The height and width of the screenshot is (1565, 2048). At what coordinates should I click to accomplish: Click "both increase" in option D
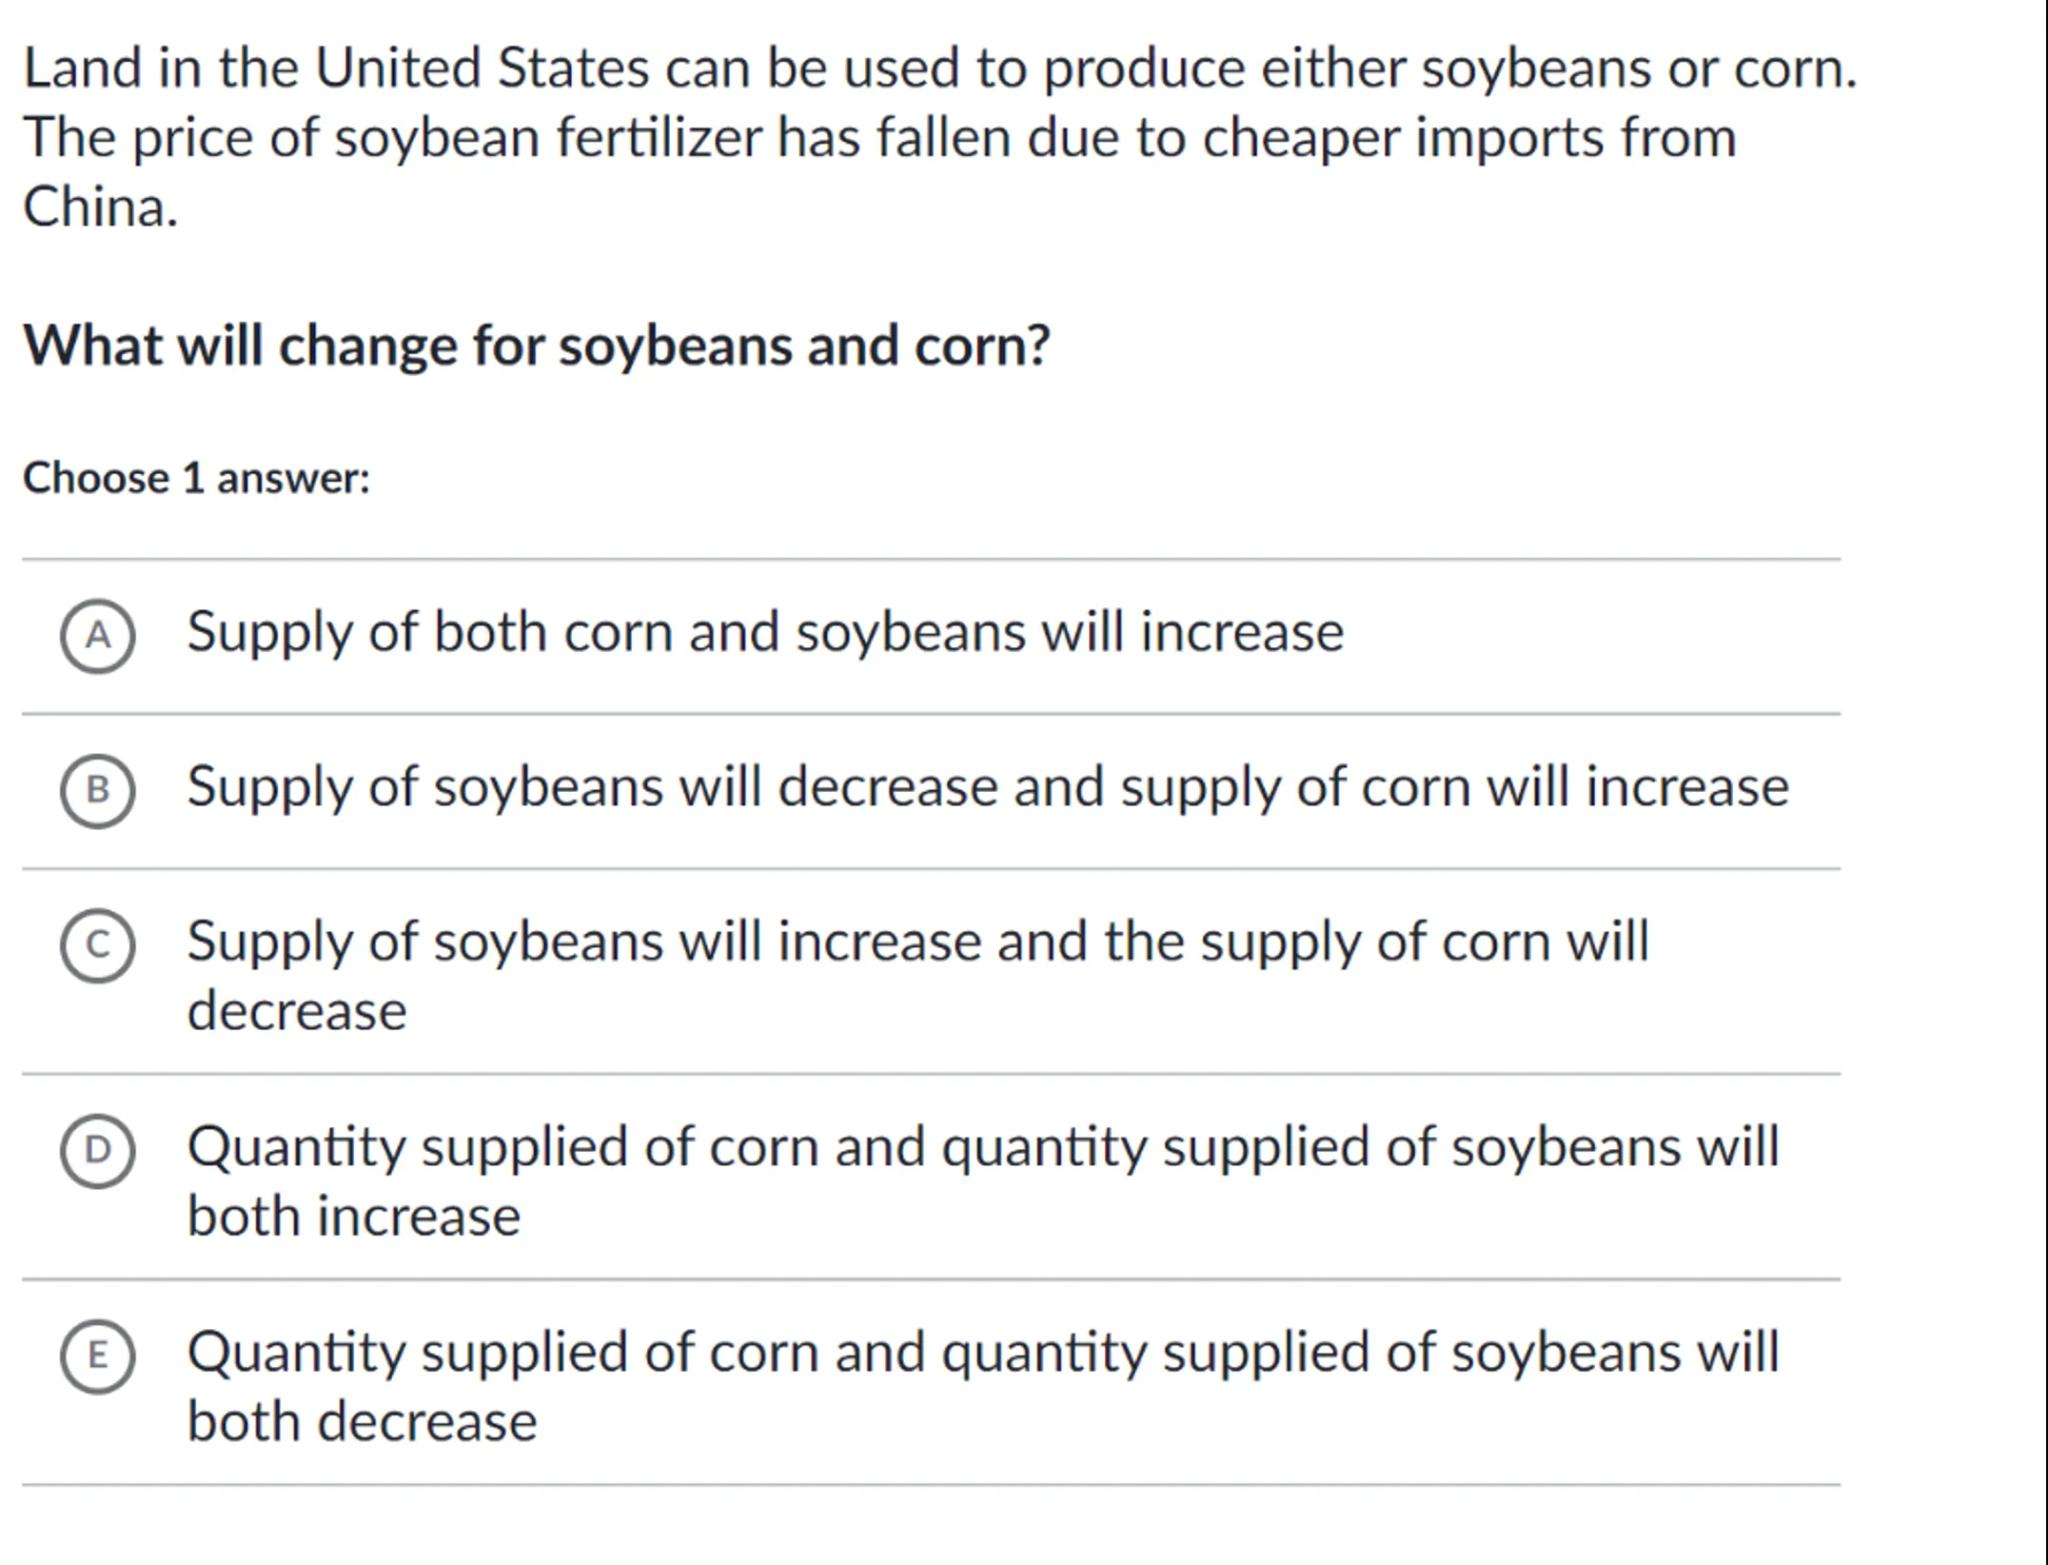tap(354, 1217)
